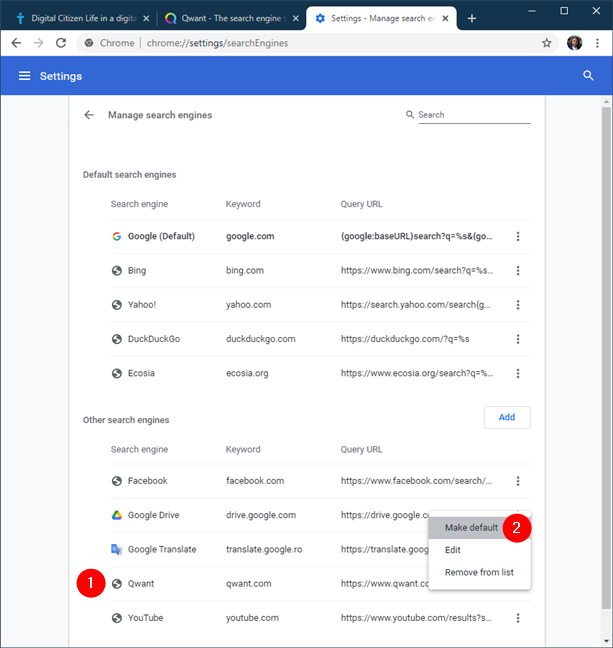Open more actions for Yahoo!
The image size is (613, 648).
point(518,305)
